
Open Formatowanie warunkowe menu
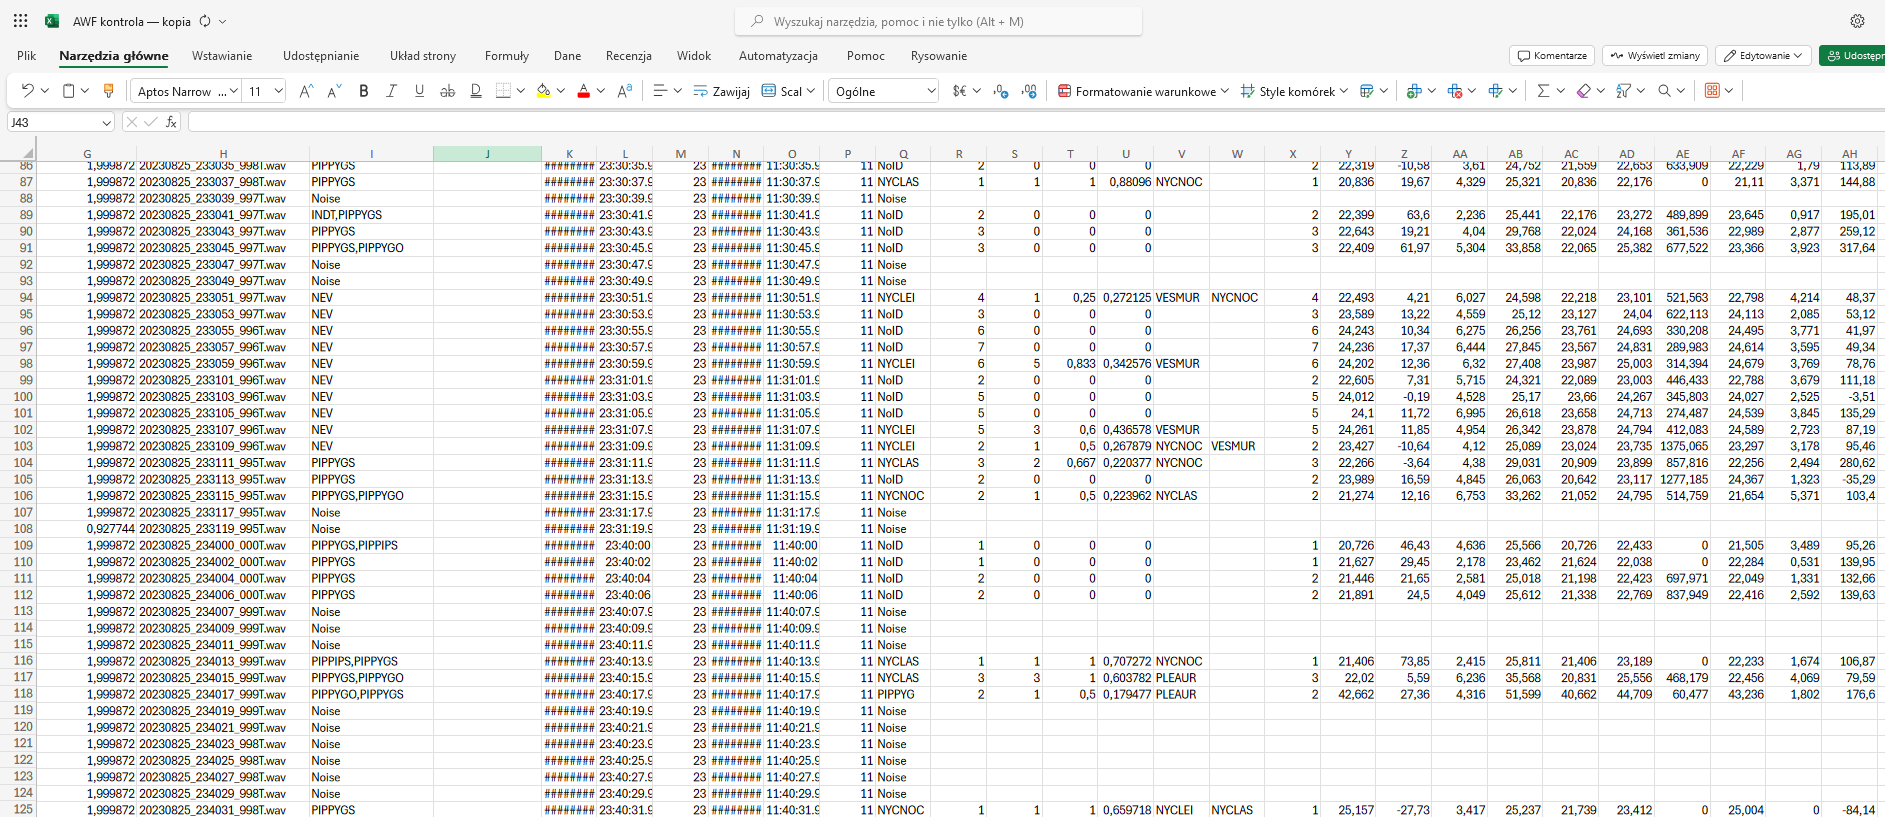point(1143,91)
